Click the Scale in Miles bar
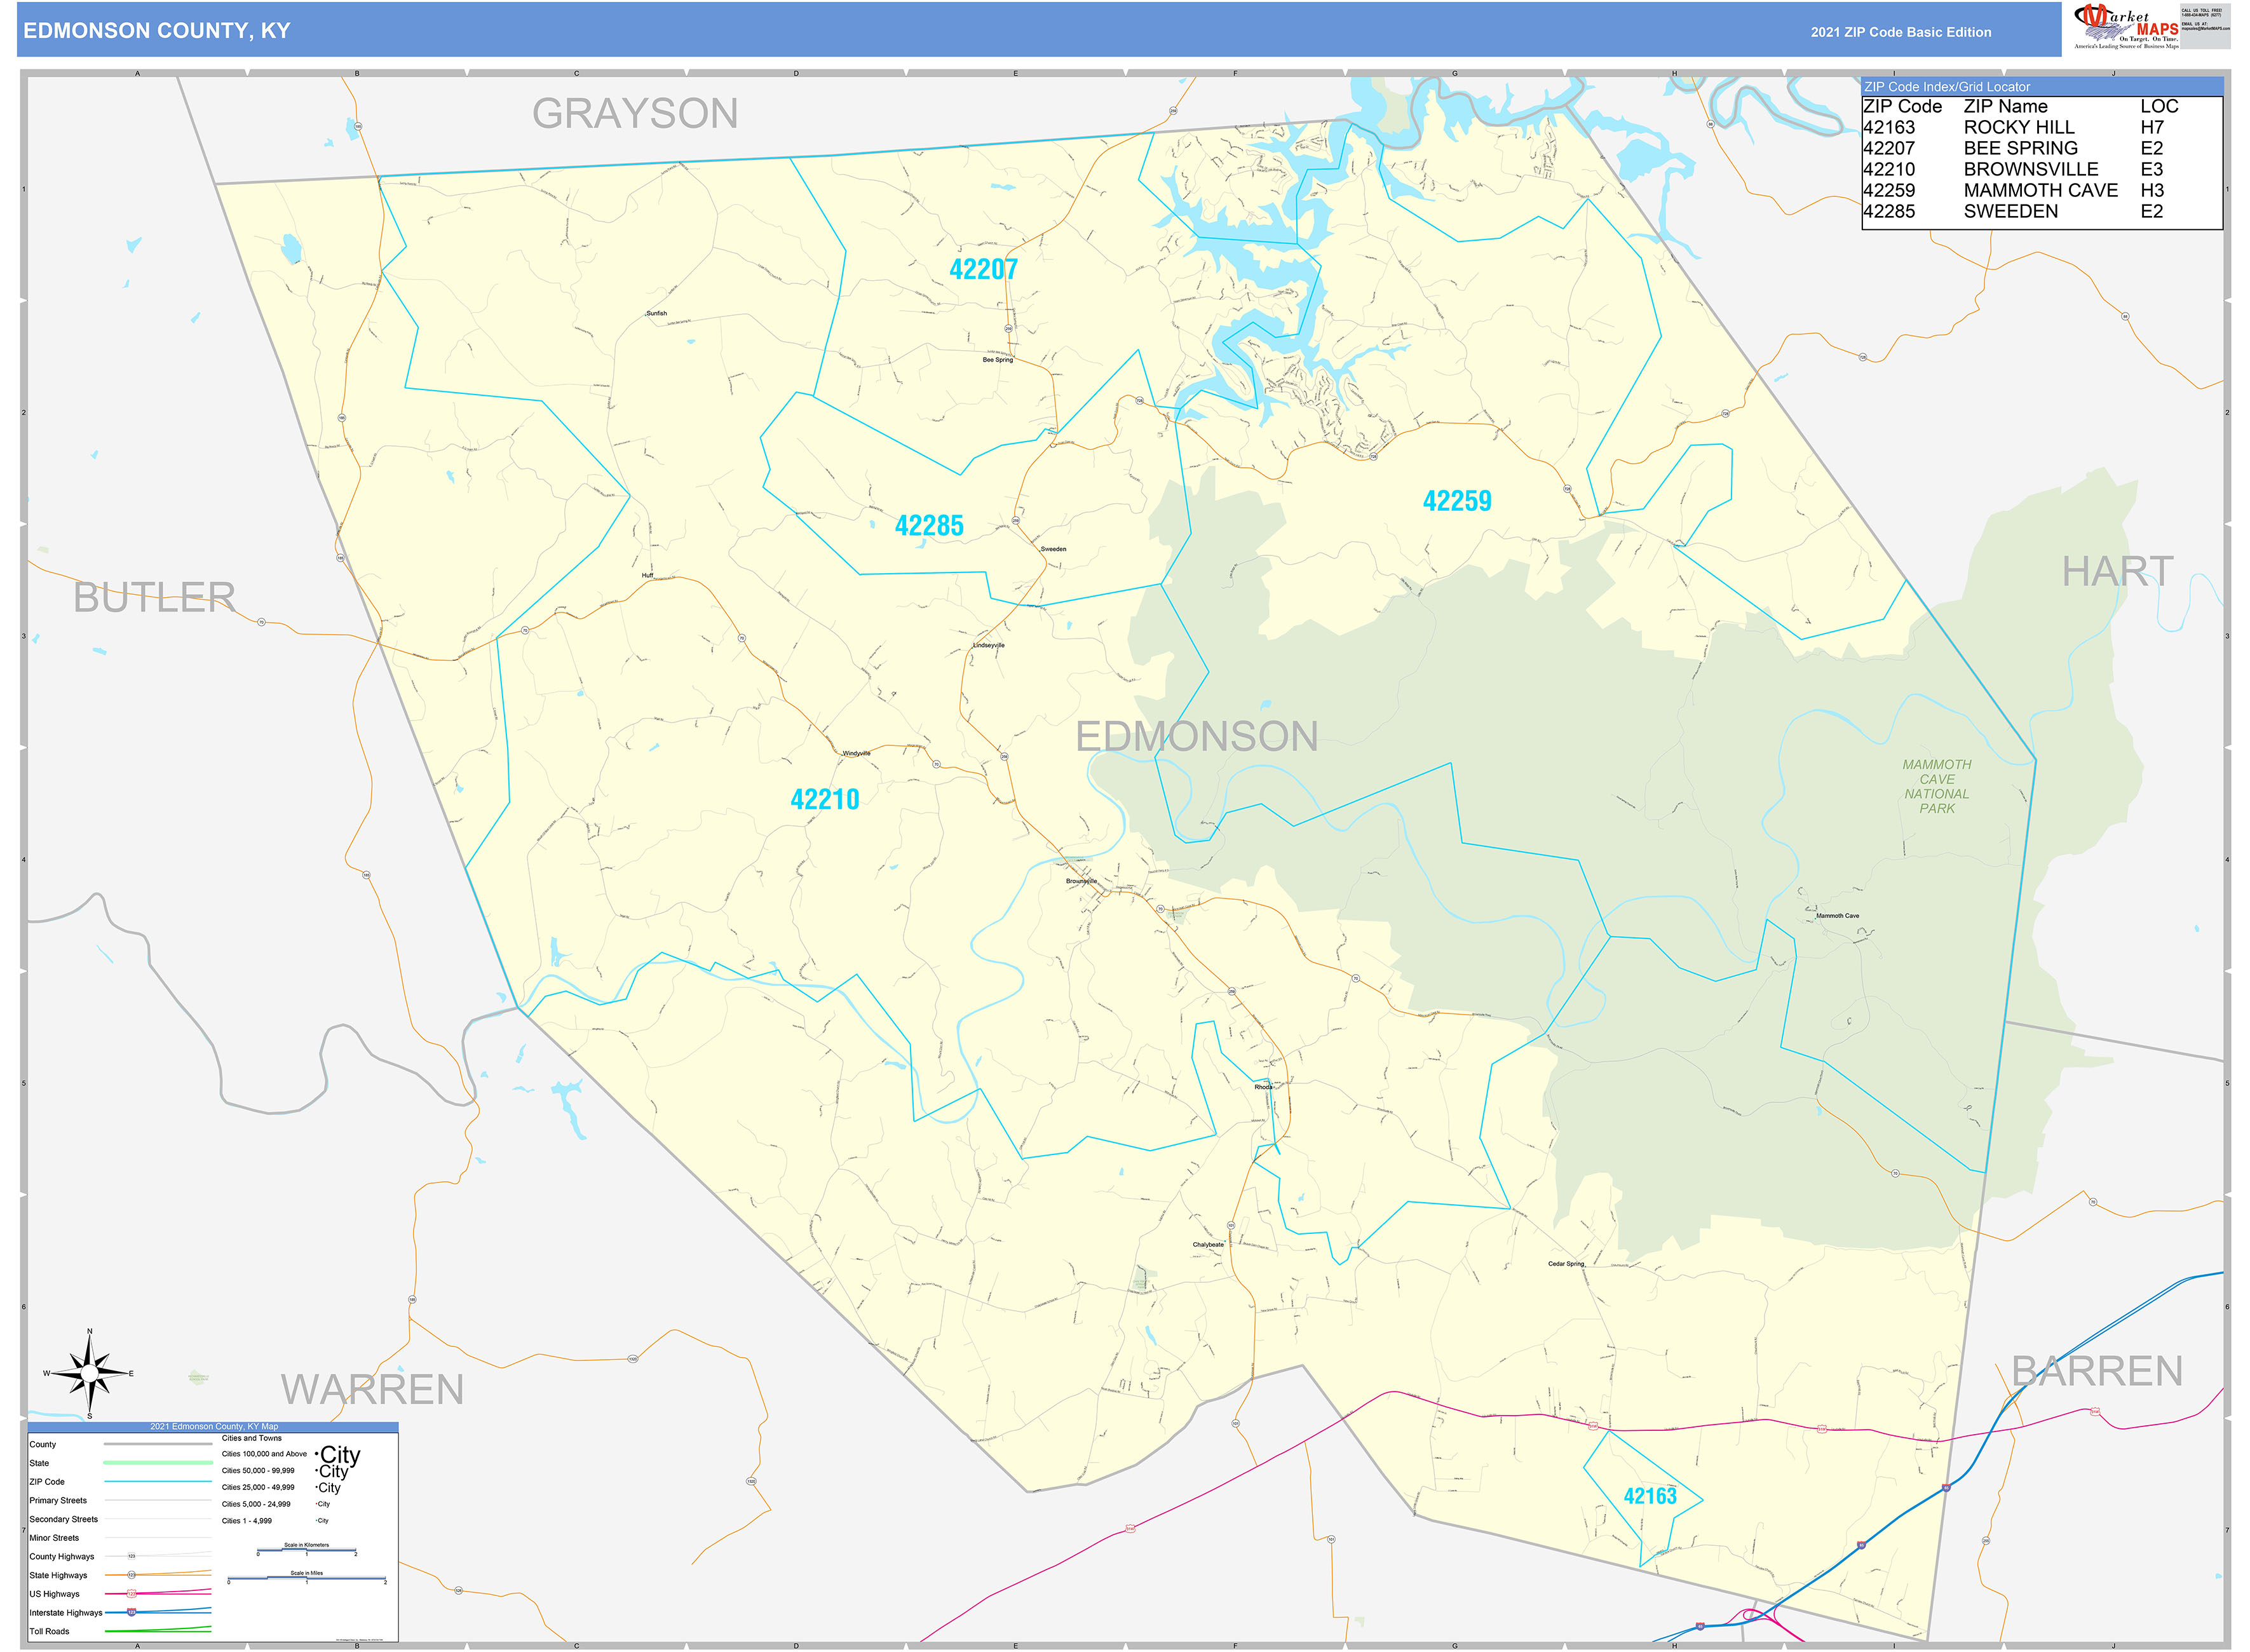The width and height of the screenshot is (2250, 1652). (307, 1579)
